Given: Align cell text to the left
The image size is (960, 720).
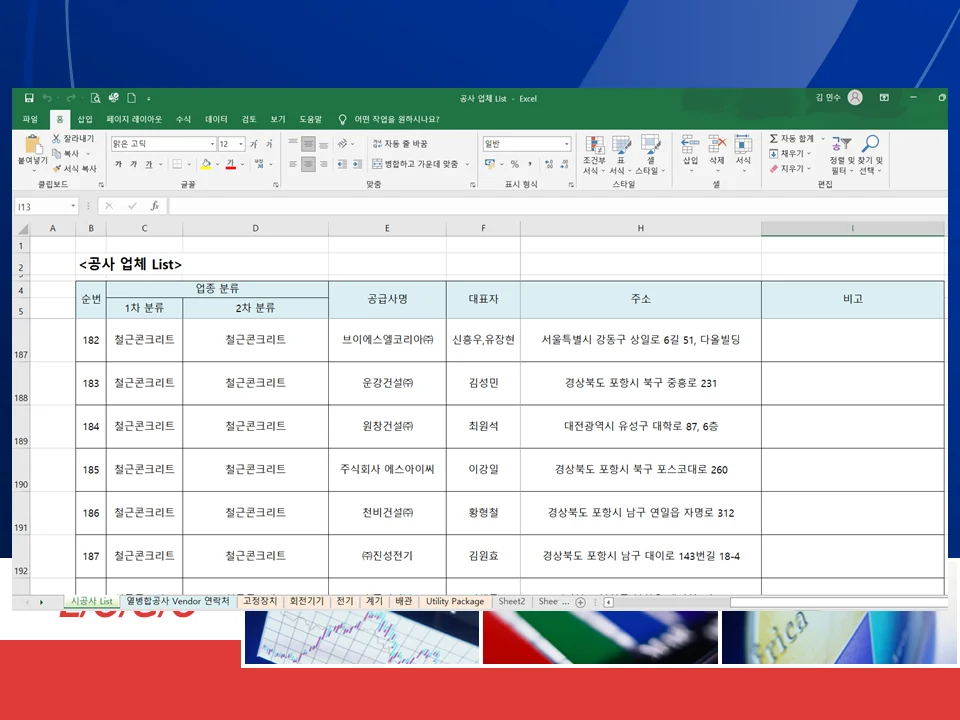Looking at the screenshot, I should coord(293,164).
